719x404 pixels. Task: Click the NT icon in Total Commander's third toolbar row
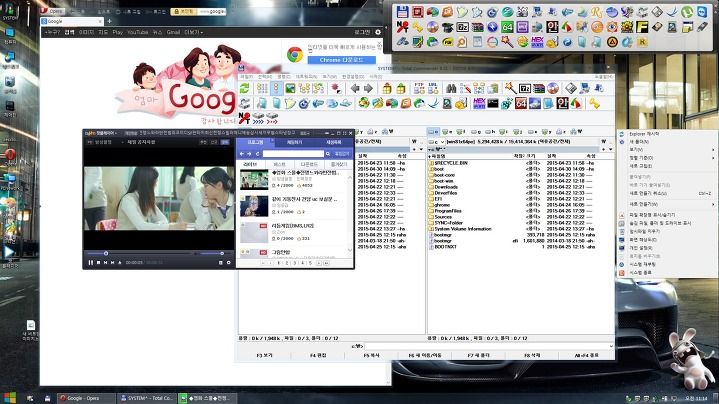point(244,118)
